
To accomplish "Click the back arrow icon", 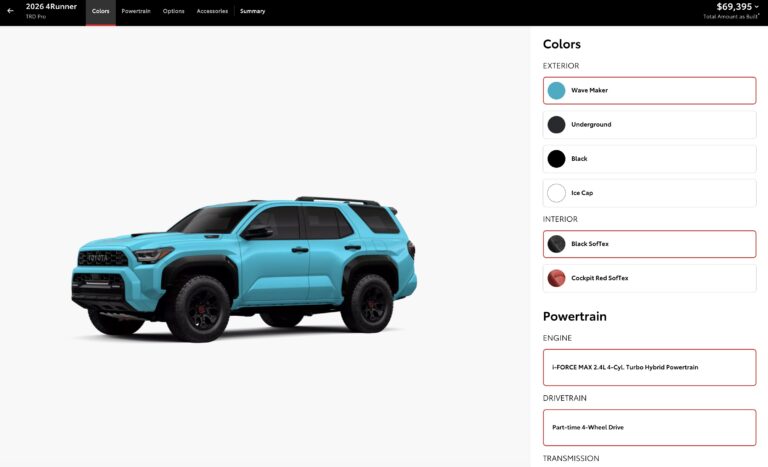I will click(10, 11).
